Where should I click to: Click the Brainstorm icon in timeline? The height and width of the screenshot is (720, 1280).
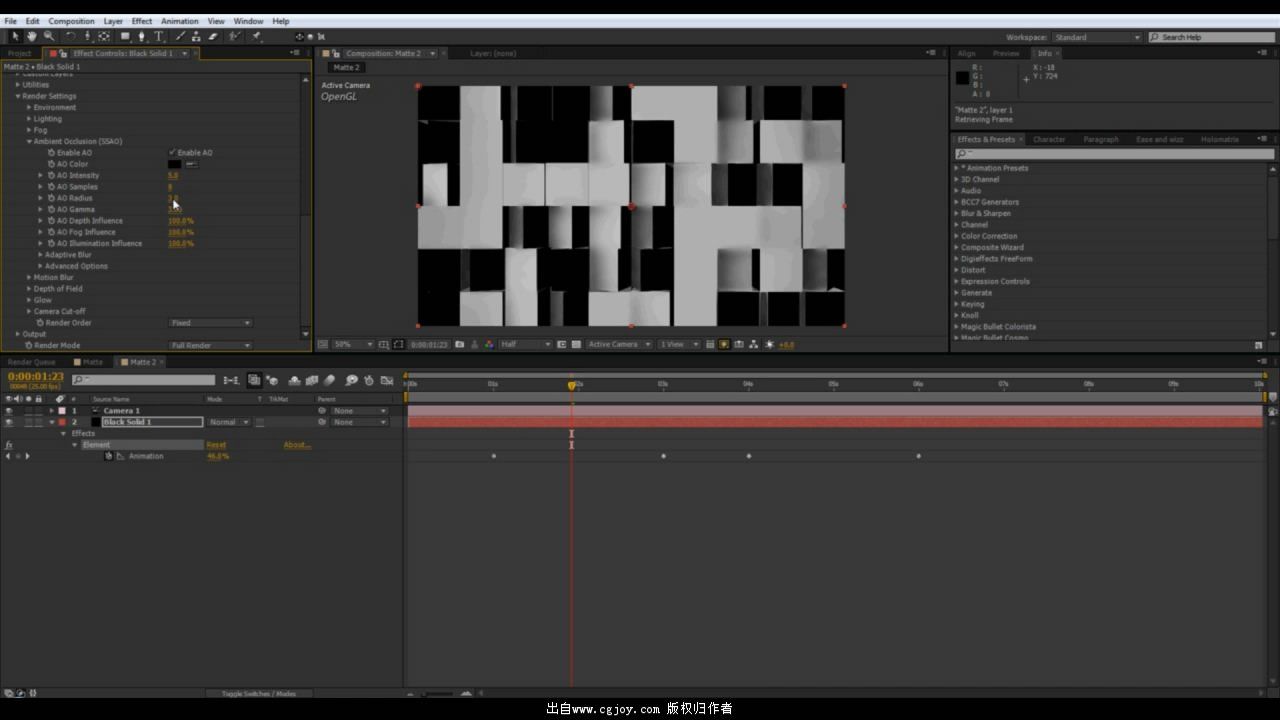(351, 380)
